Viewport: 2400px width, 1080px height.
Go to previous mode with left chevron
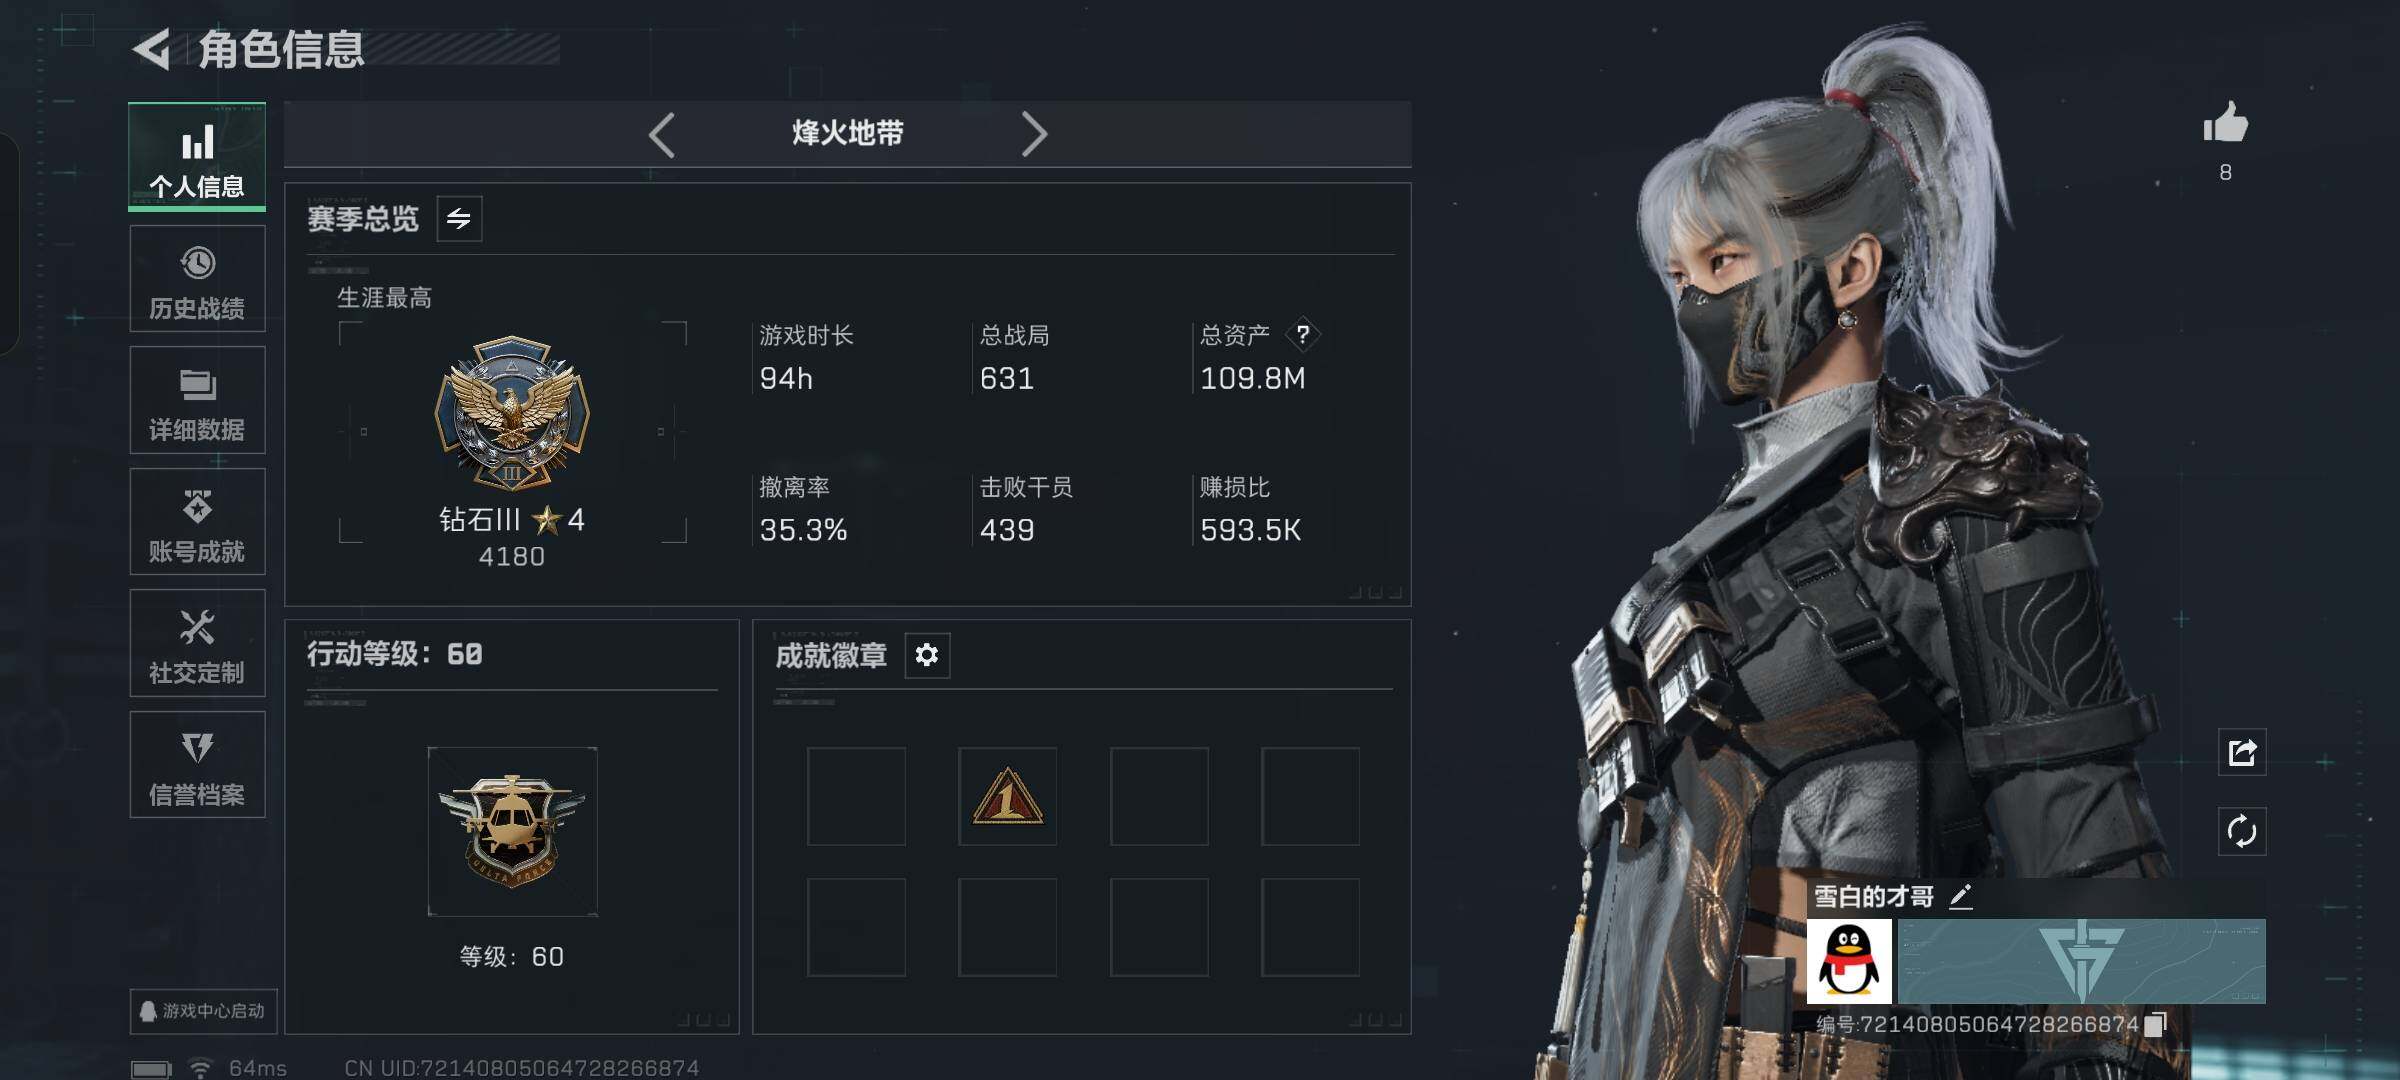(662, 134)
